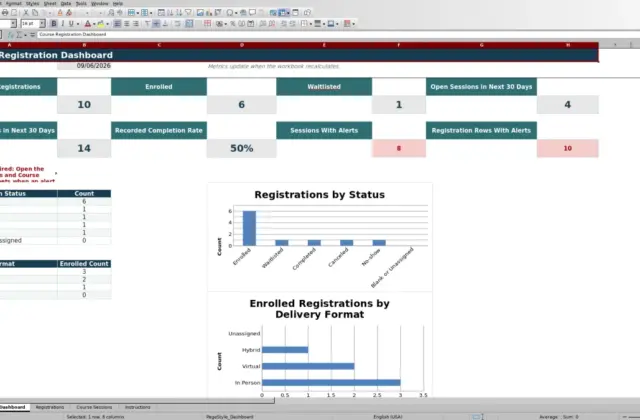The image size is (640, 420).
Task: Click the Format as Date icon
Action: [251, 24]
